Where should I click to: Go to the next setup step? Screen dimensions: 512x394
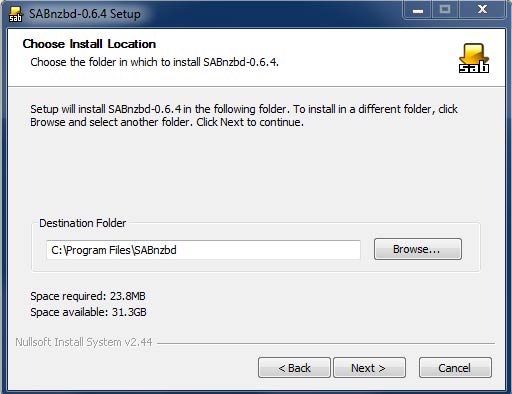point(369,368)
